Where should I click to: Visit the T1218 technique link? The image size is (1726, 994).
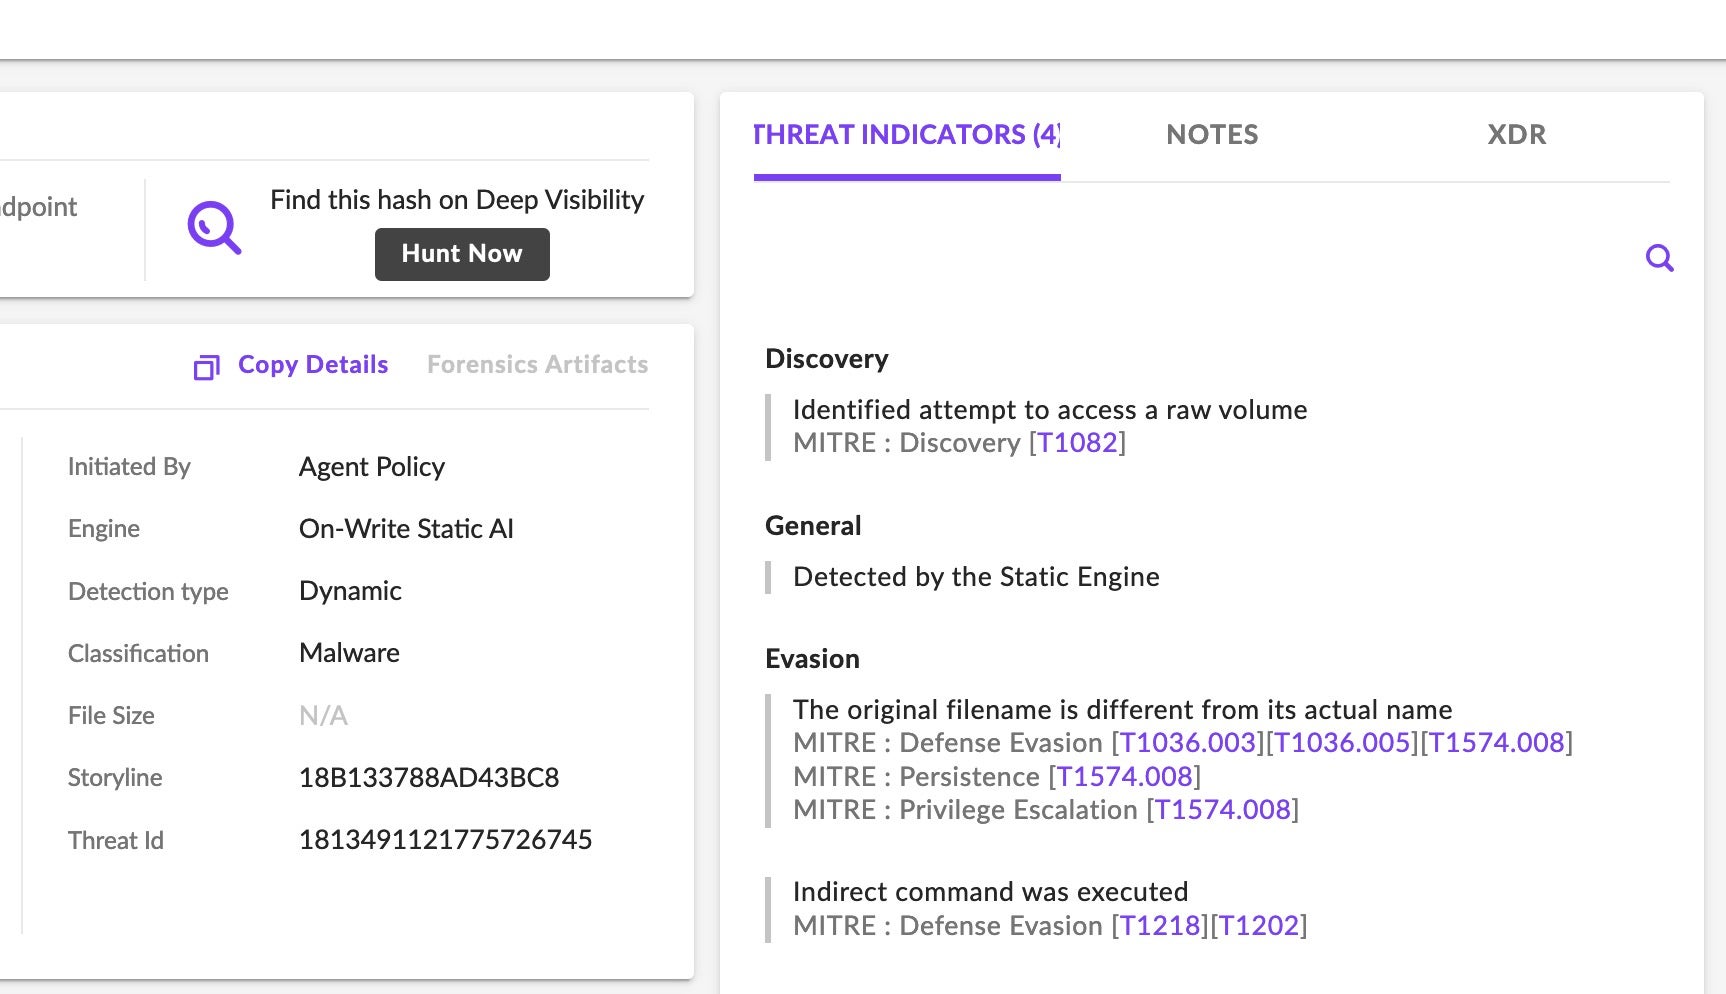click(x=1159, y=926)
